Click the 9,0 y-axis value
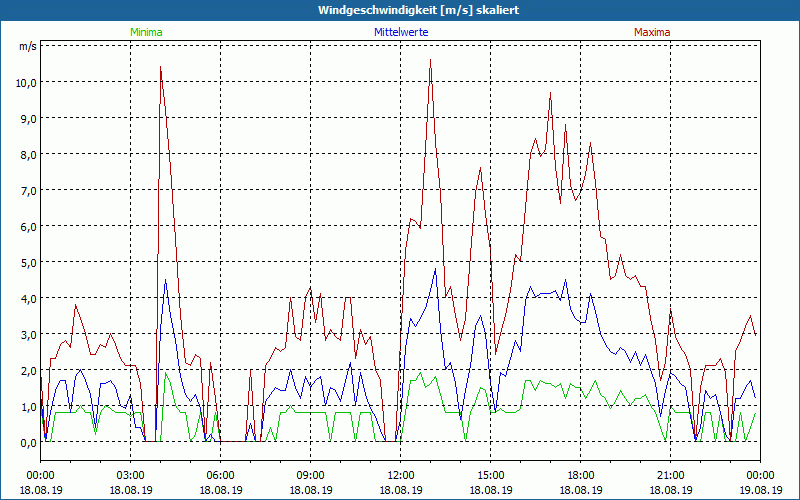This screenshot has width=800, height=500. tap(29, 118)
